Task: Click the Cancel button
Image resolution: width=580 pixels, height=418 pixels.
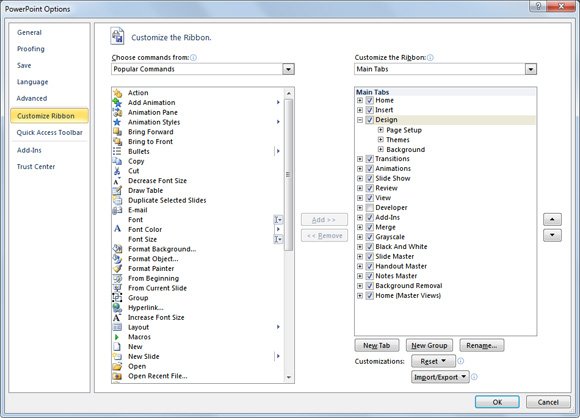Action: click(x=548, y=402)
